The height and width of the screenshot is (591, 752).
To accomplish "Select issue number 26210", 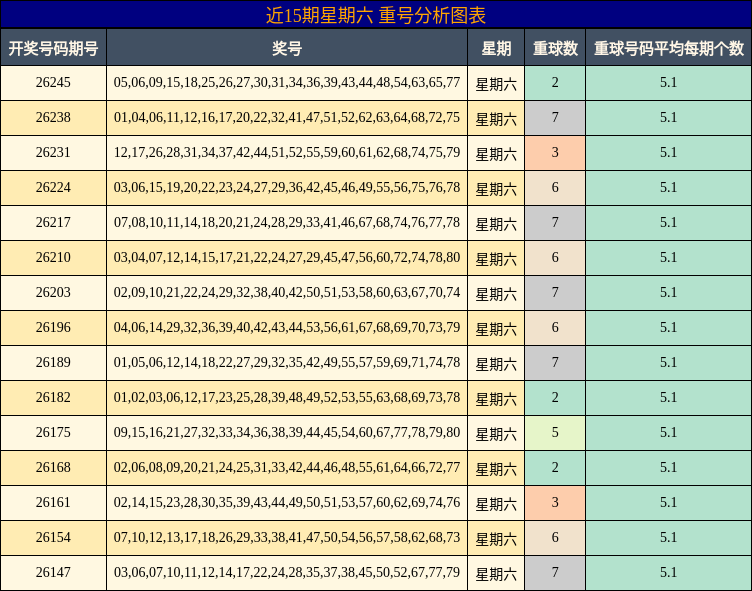I will (53, 258).
